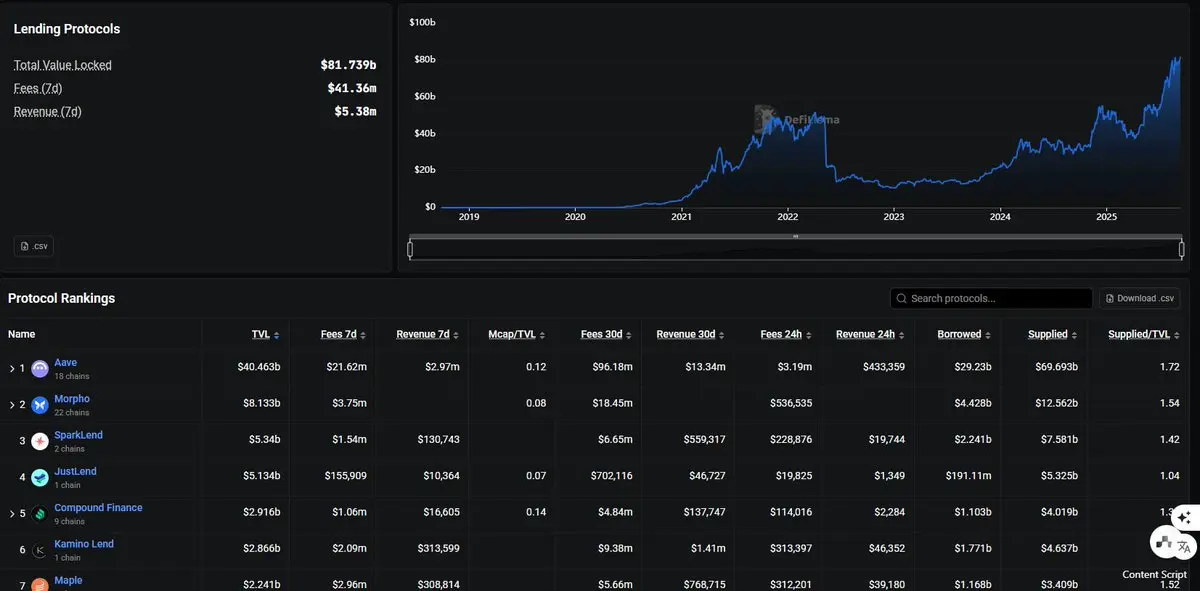Sort table by Fees 24h column
Screen dimensions: 1200x591
788,334
